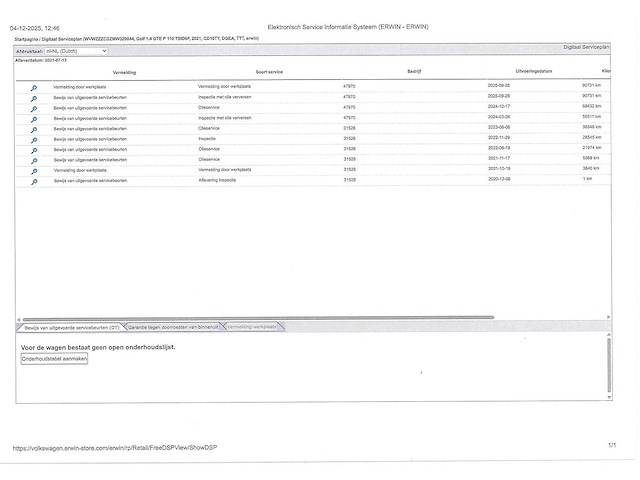View Olieservice 2022-08-19 record via magnifier icon
This screenshot has height=480, width=640.
click(x=33, y=150)
